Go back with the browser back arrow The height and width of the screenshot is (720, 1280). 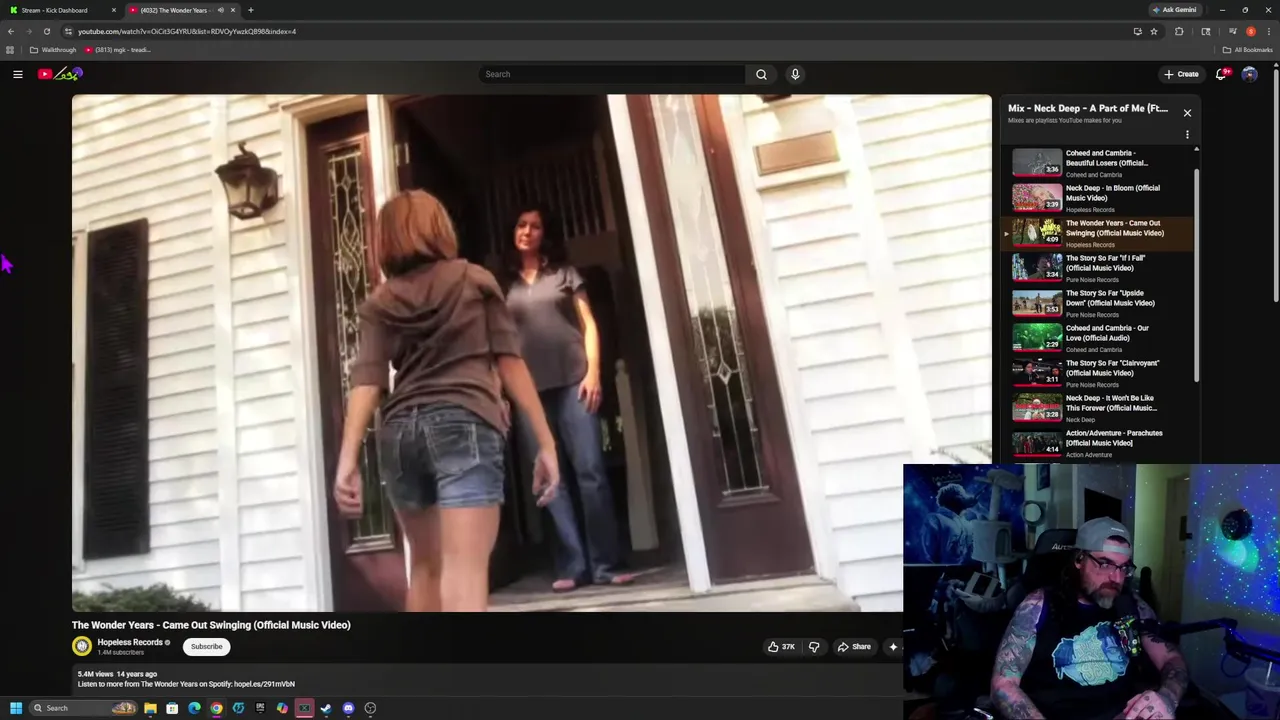click(x=11, y=31)
